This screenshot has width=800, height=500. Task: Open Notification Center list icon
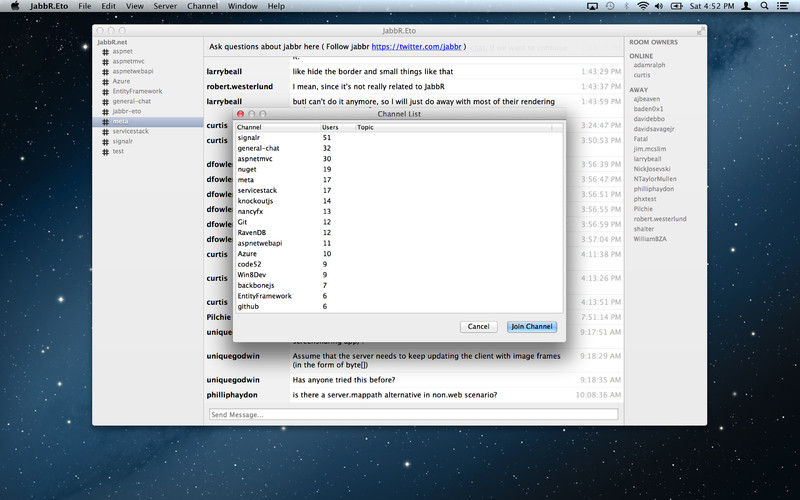point(783,6)
